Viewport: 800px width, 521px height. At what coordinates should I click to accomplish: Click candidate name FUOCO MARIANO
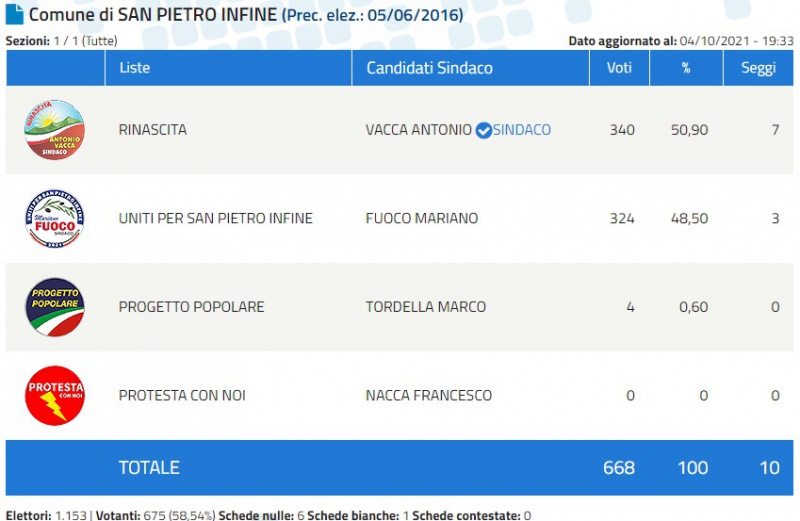tap(421, 218)
